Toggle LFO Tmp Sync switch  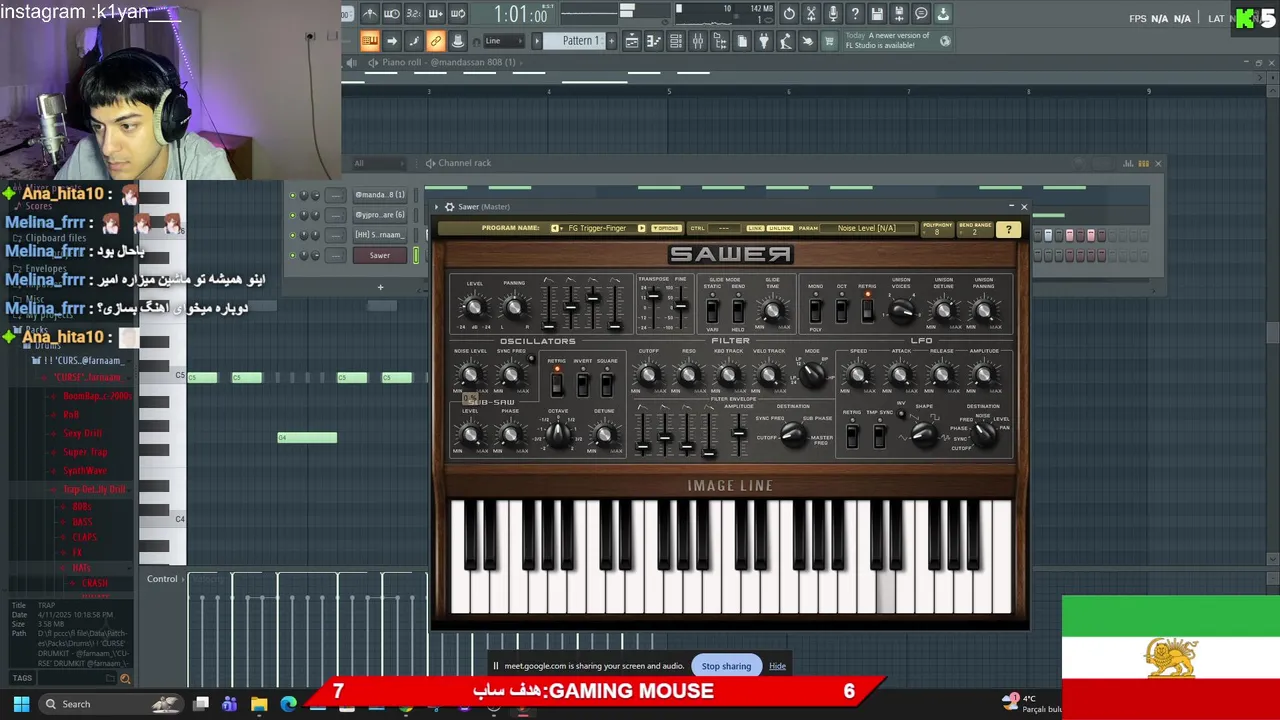coord(879,436)
